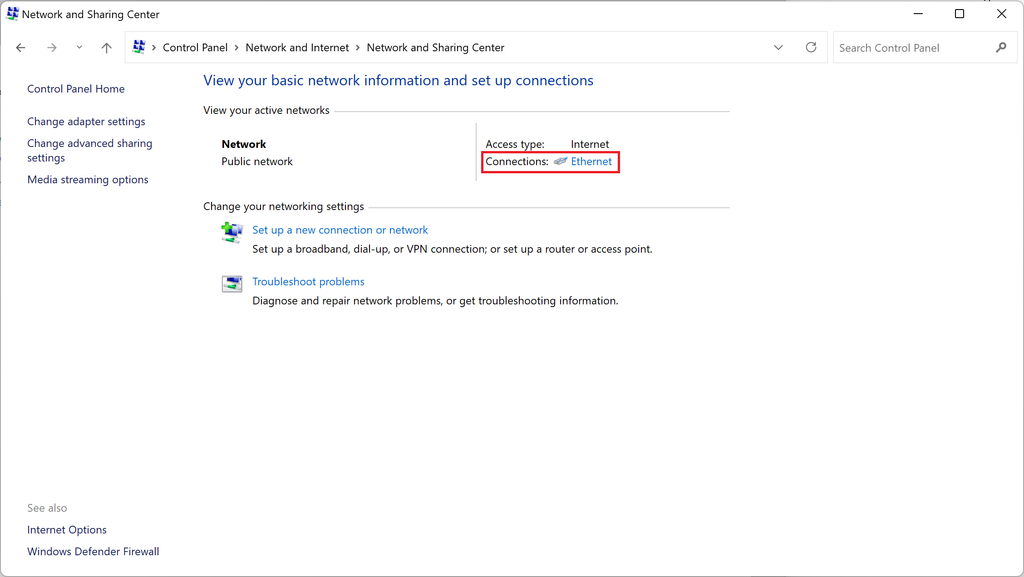This screenshot has height=577, width=1024.
Task: Open the Ethernet connection link
Action: click(x=591, y=162)
